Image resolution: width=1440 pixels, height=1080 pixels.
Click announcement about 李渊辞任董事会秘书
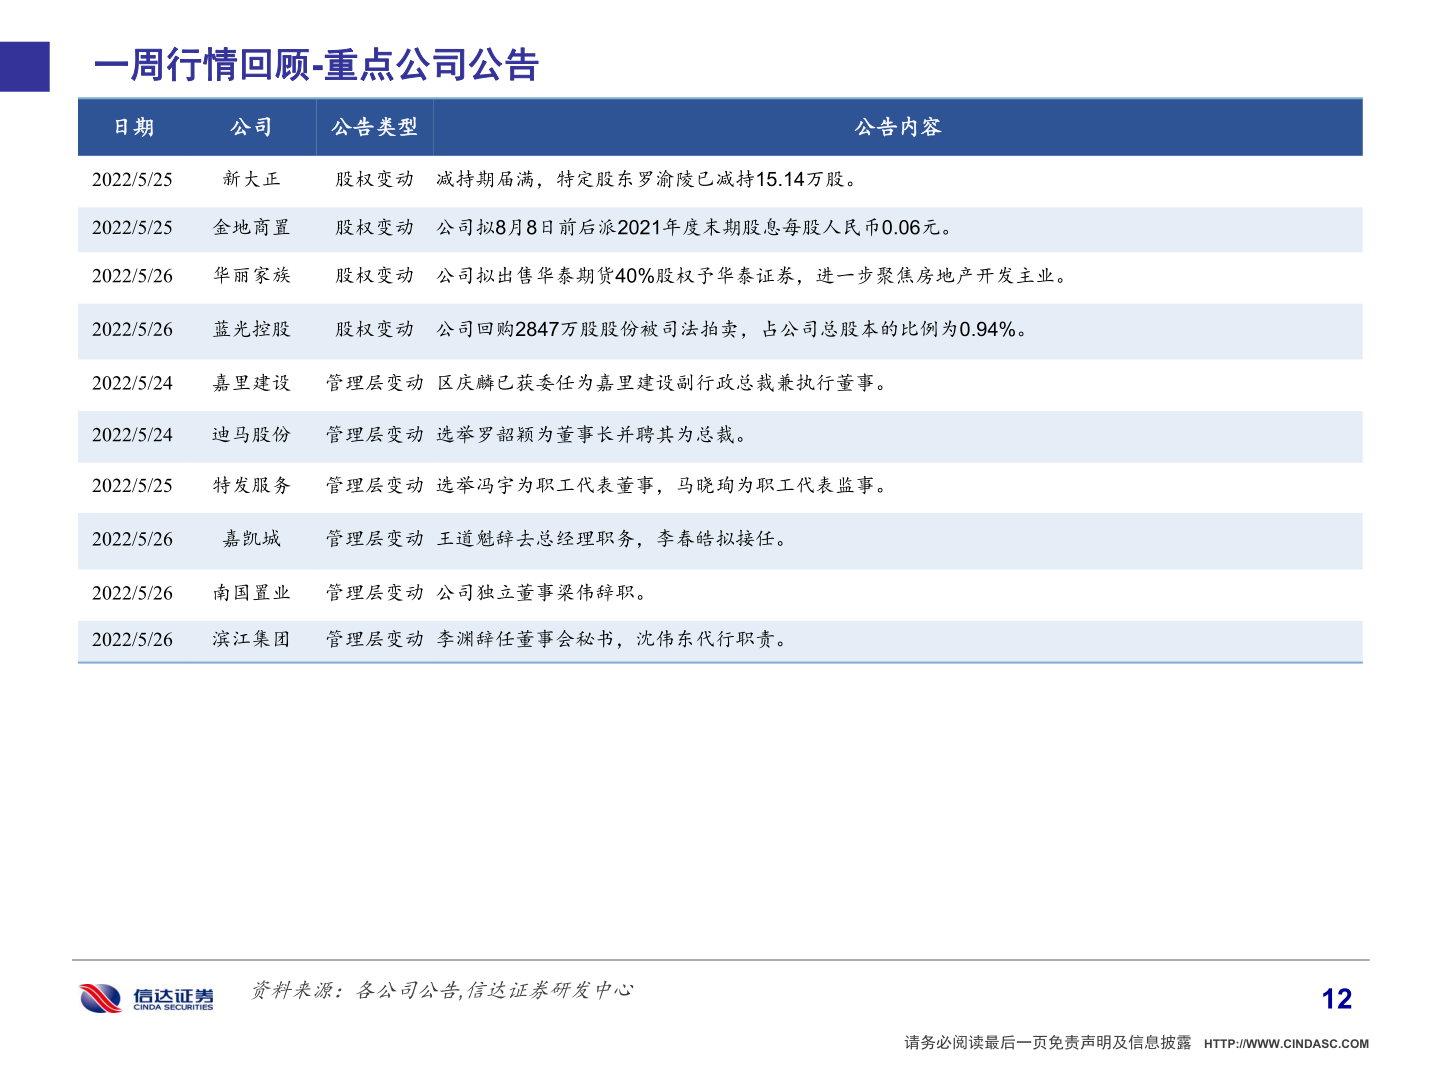[612, 639]
